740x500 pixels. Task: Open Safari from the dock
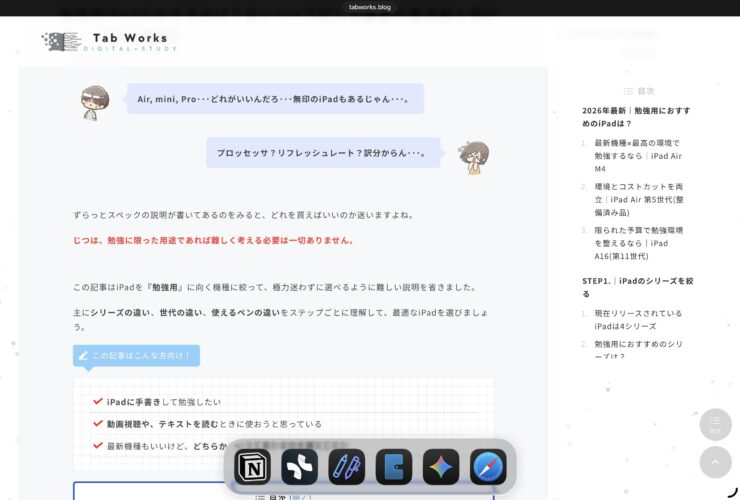click(488, 467)
